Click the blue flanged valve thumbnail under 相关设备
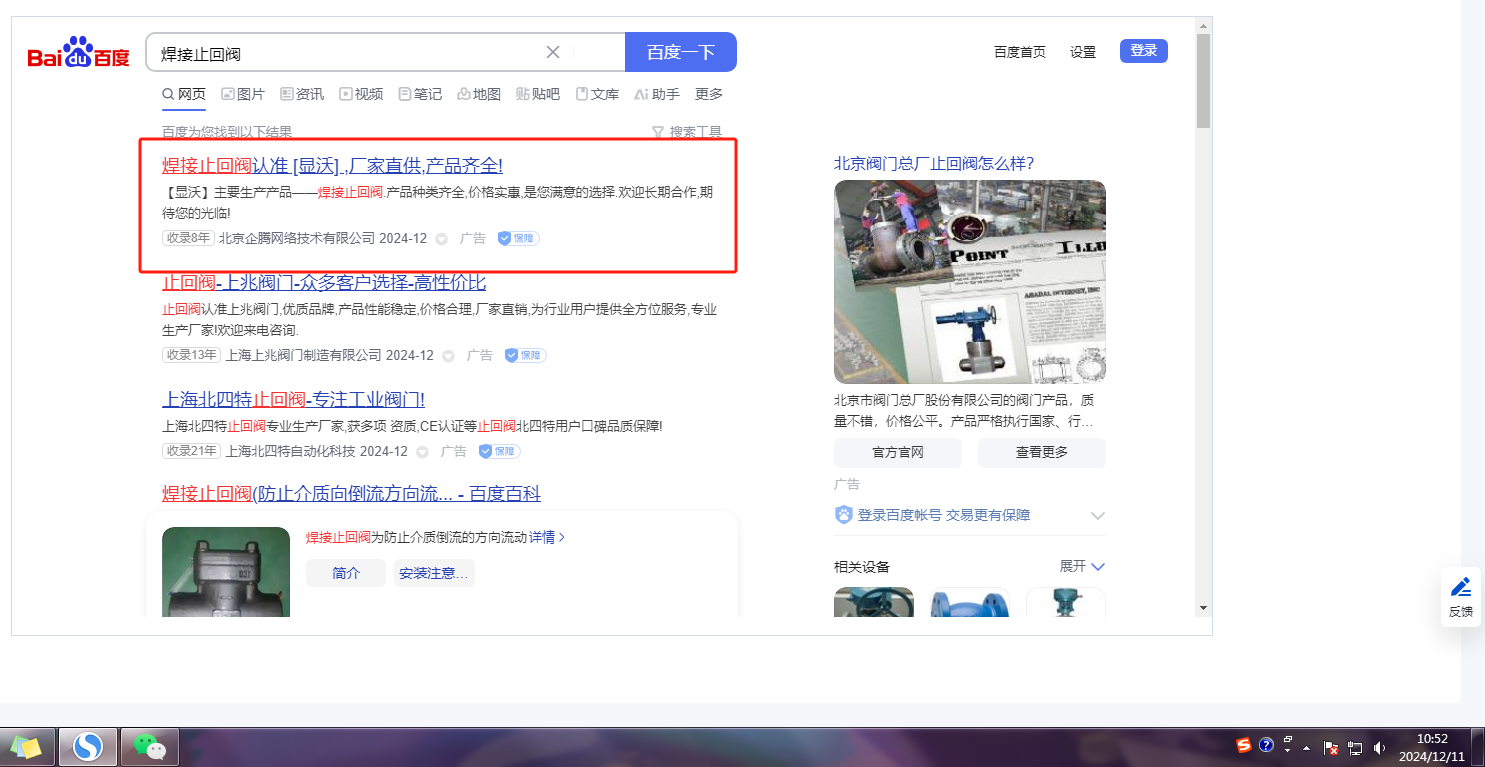 coord(970,601)
